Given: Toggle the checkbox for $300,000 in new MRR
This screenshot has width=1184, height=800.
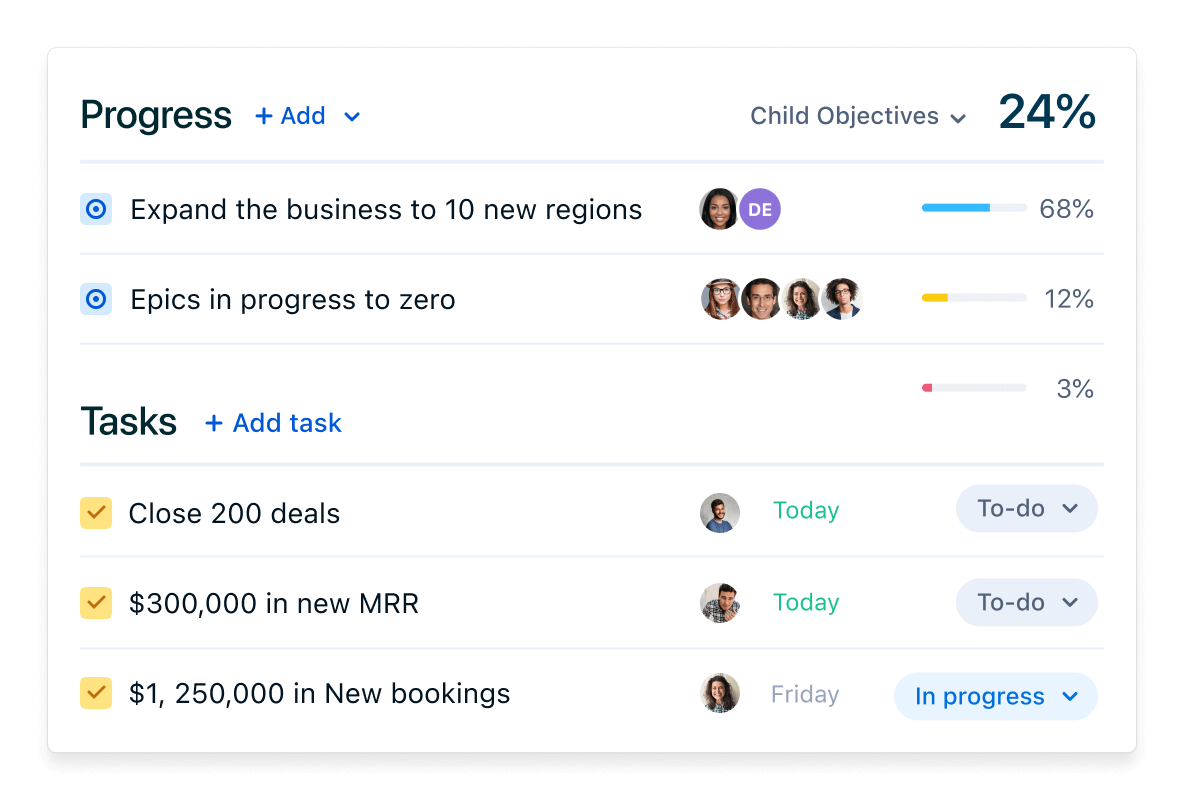Looking at the screenshot, I should tap(96, 602).
